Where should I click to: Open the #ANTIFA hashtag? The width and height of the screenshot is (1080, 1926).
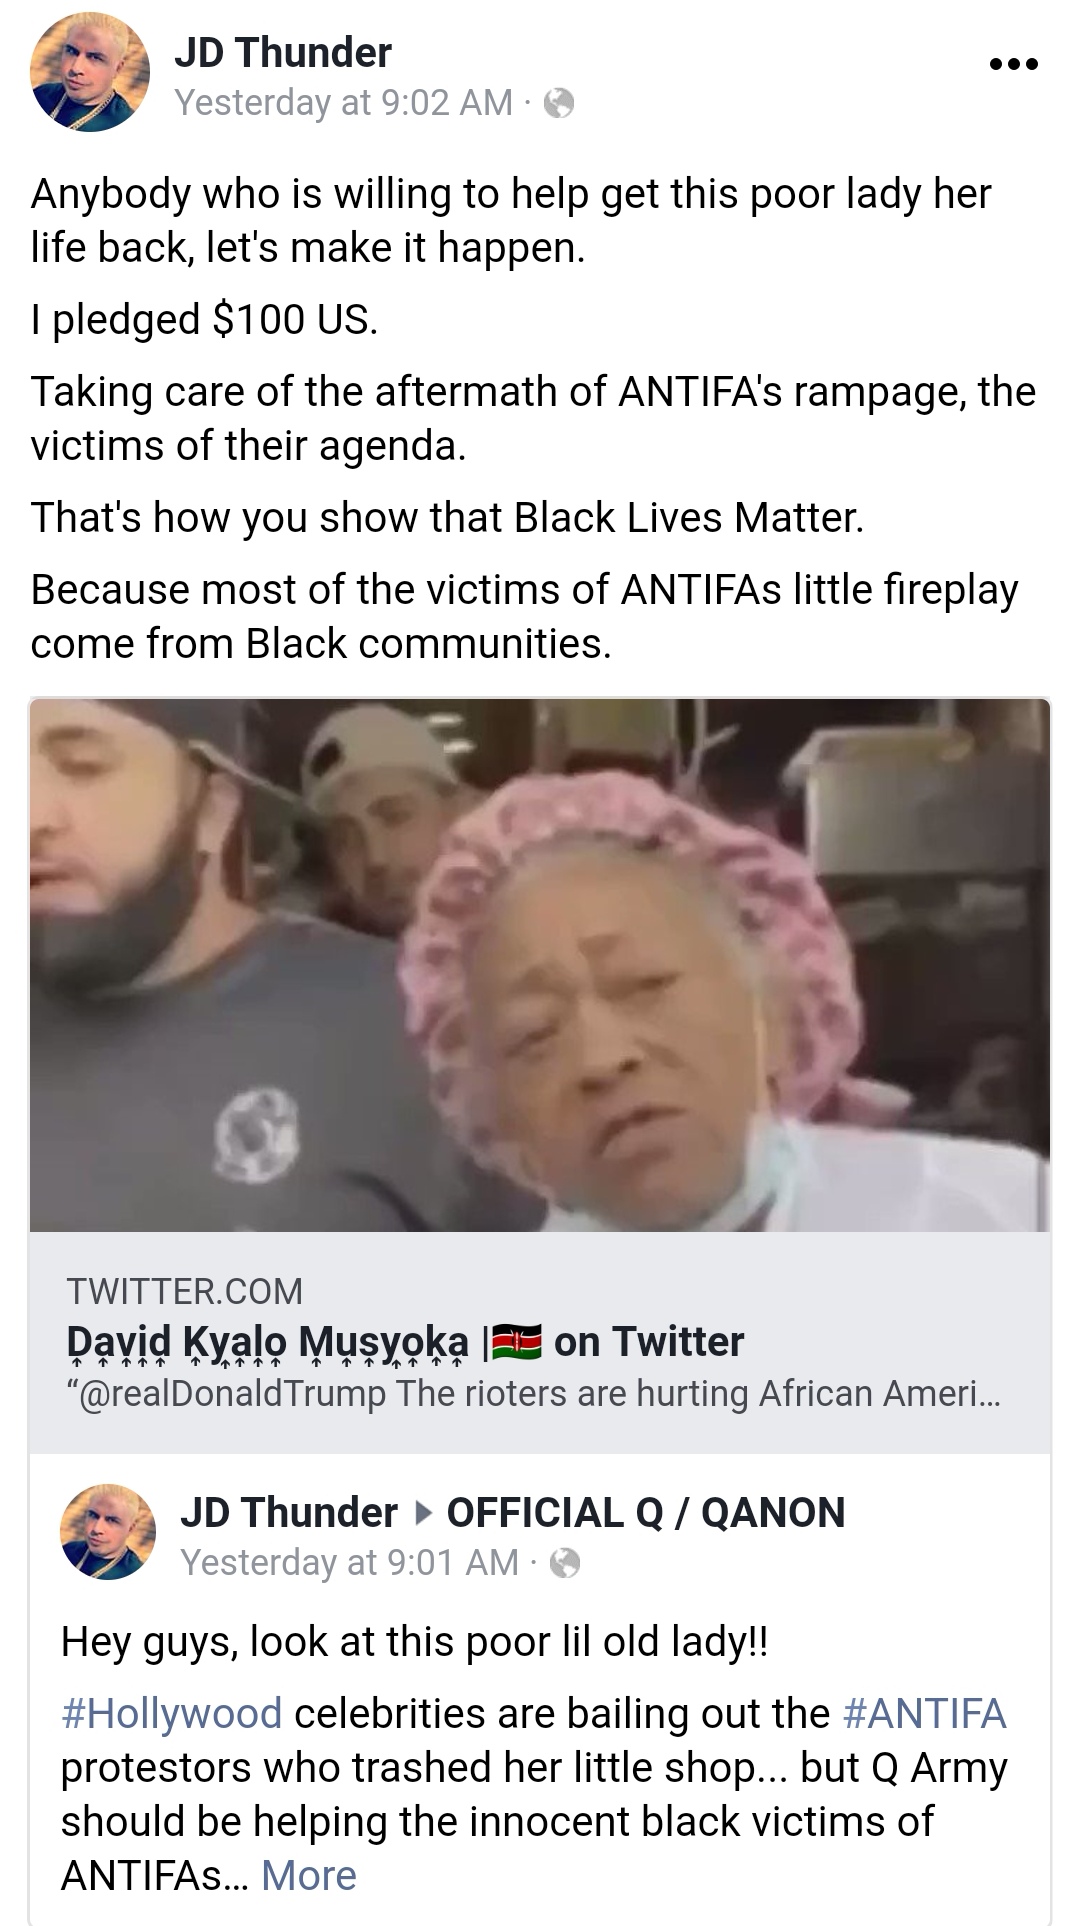tap(925, 1714)
